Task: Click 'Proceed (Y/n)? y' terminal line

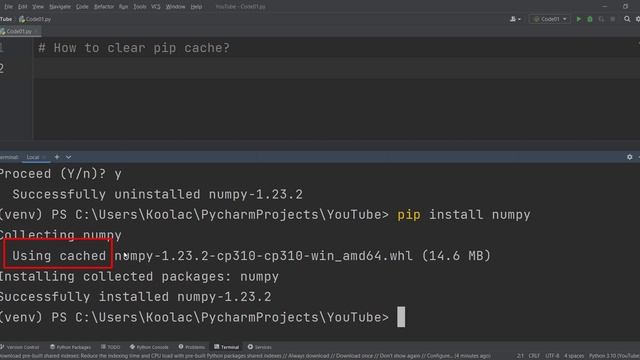Action: tap(61, 174)
